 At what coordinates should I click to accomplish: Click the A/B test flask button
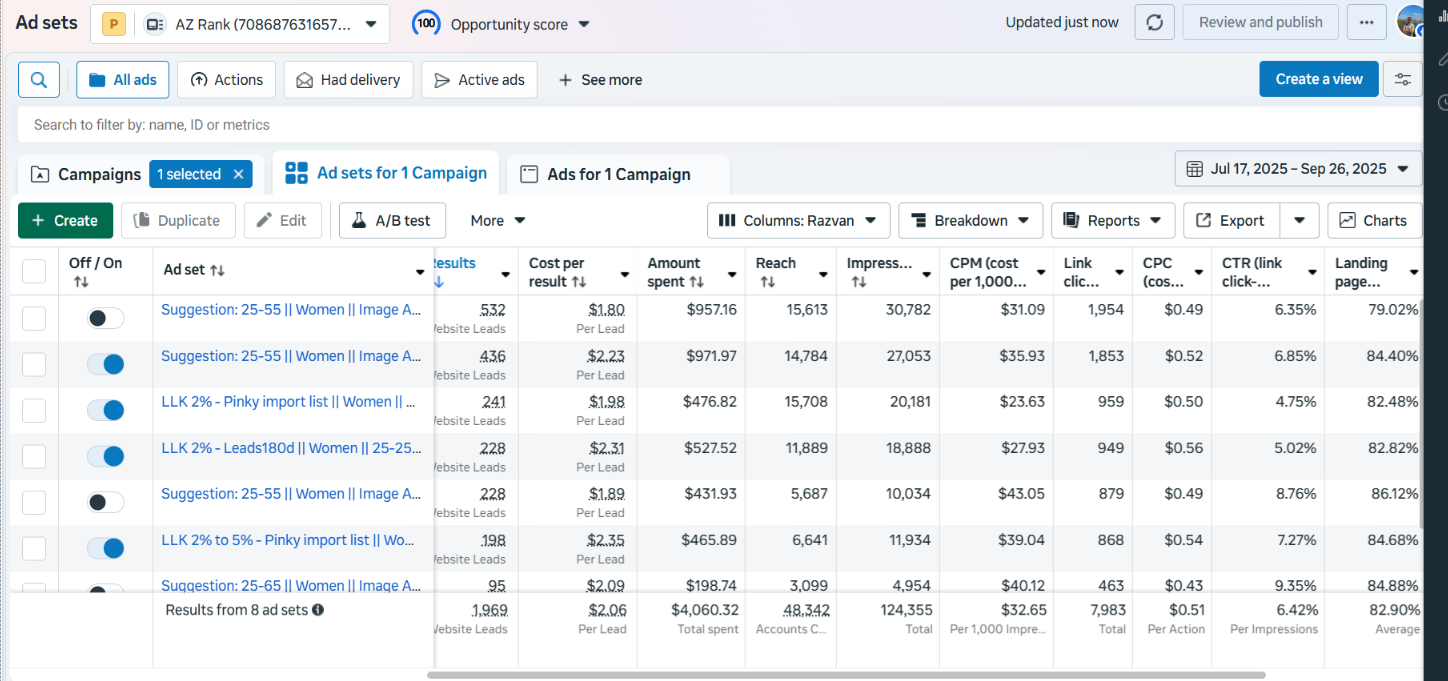pos(392,220)
